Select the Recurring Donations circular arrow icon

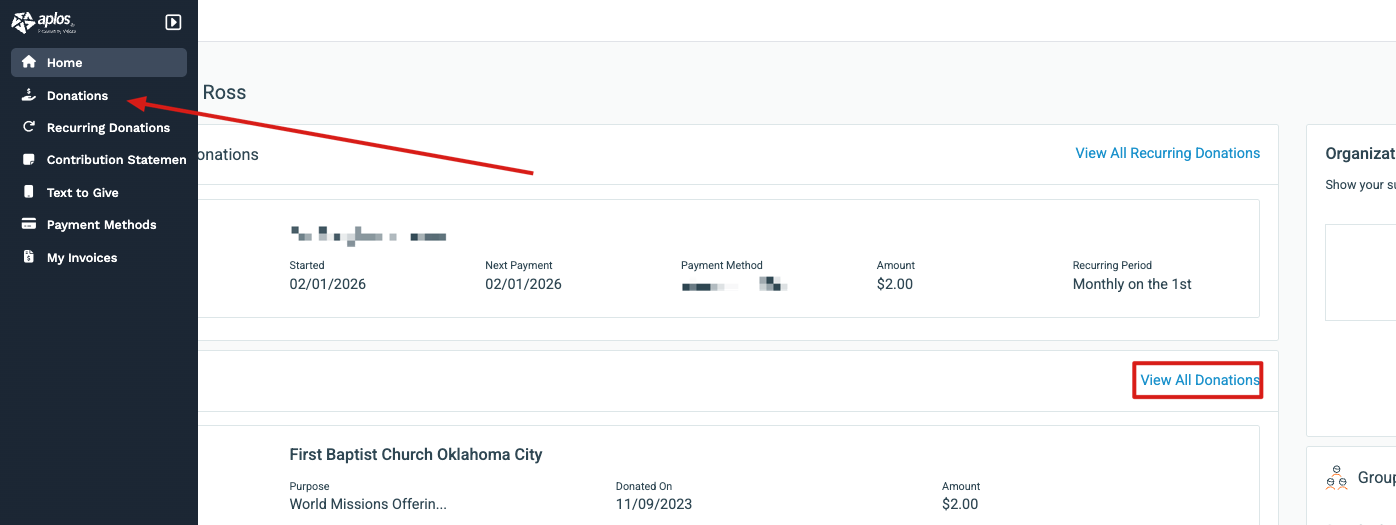pos(29,127)
